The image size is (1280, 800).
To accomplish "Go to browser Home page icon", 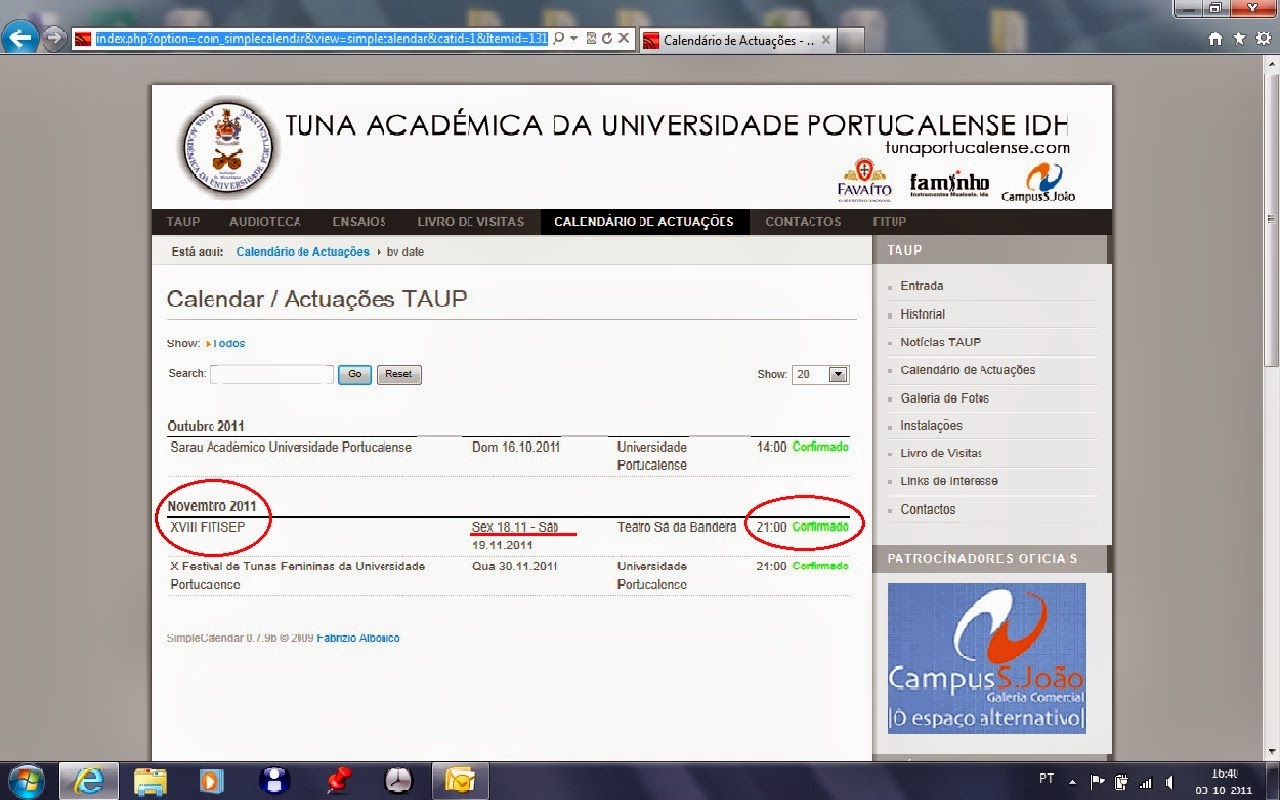I will [1215, 39].
